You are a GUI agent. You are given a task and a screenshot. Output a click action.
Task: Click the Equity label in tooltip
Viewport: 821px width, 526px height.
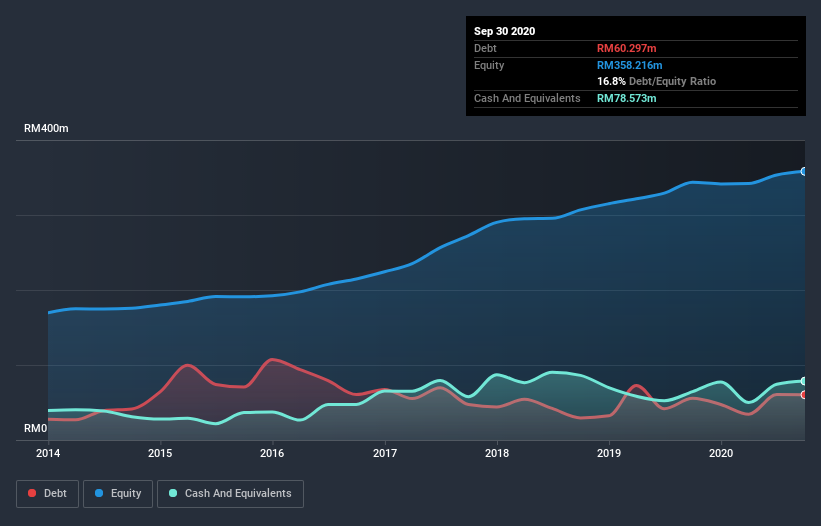click(x=489, y=65)
